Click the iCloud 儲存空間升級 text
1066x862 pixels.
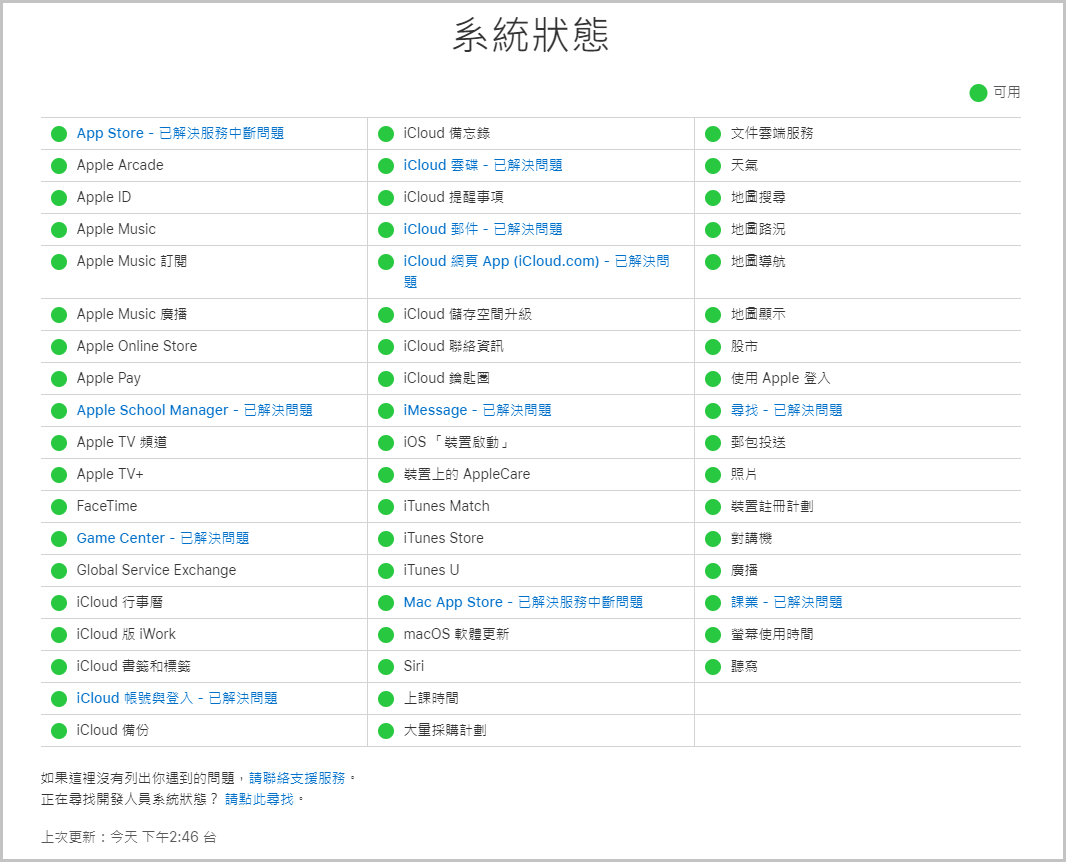tap(467, 314)
